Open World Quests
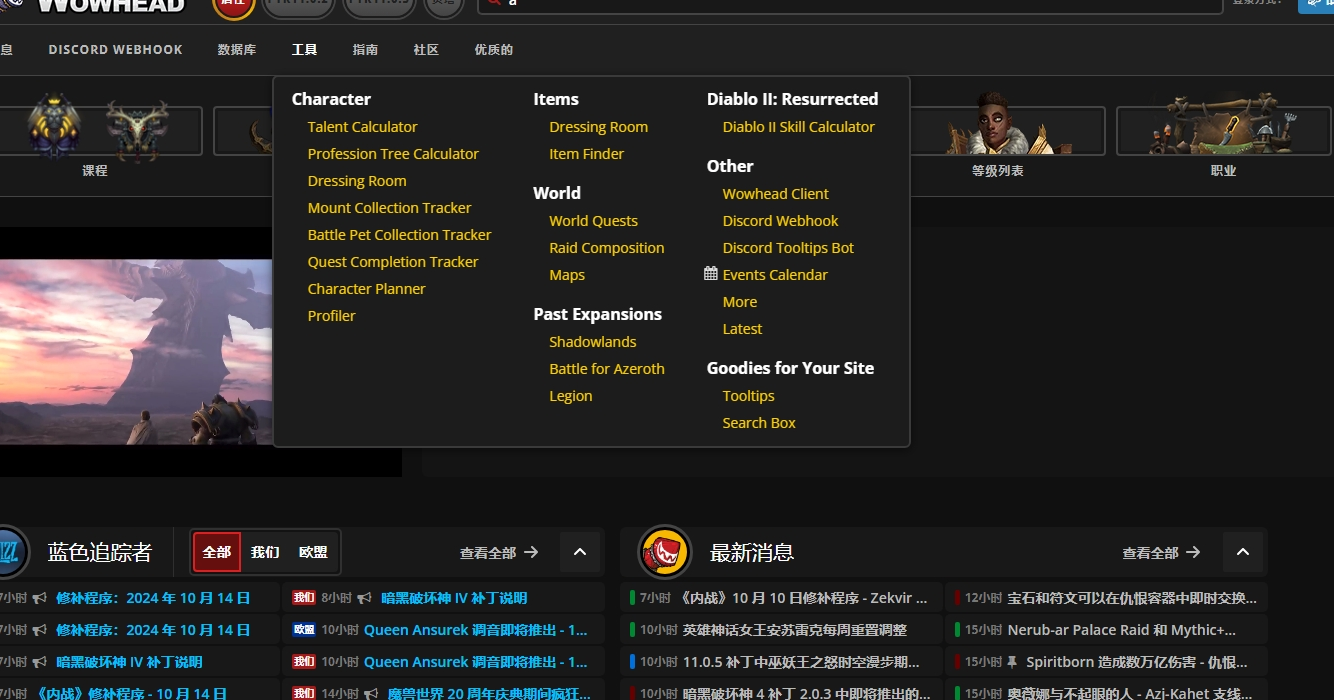 [593, 221]
